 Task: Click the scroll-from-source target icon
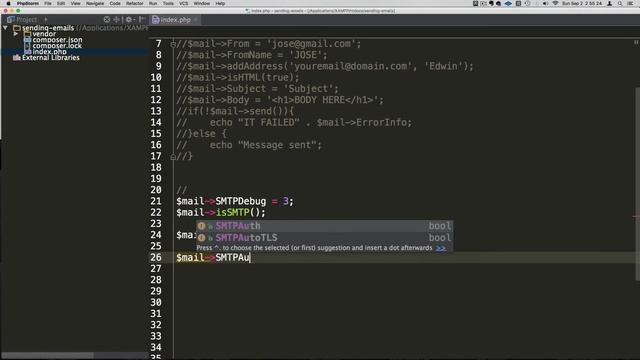107,19
